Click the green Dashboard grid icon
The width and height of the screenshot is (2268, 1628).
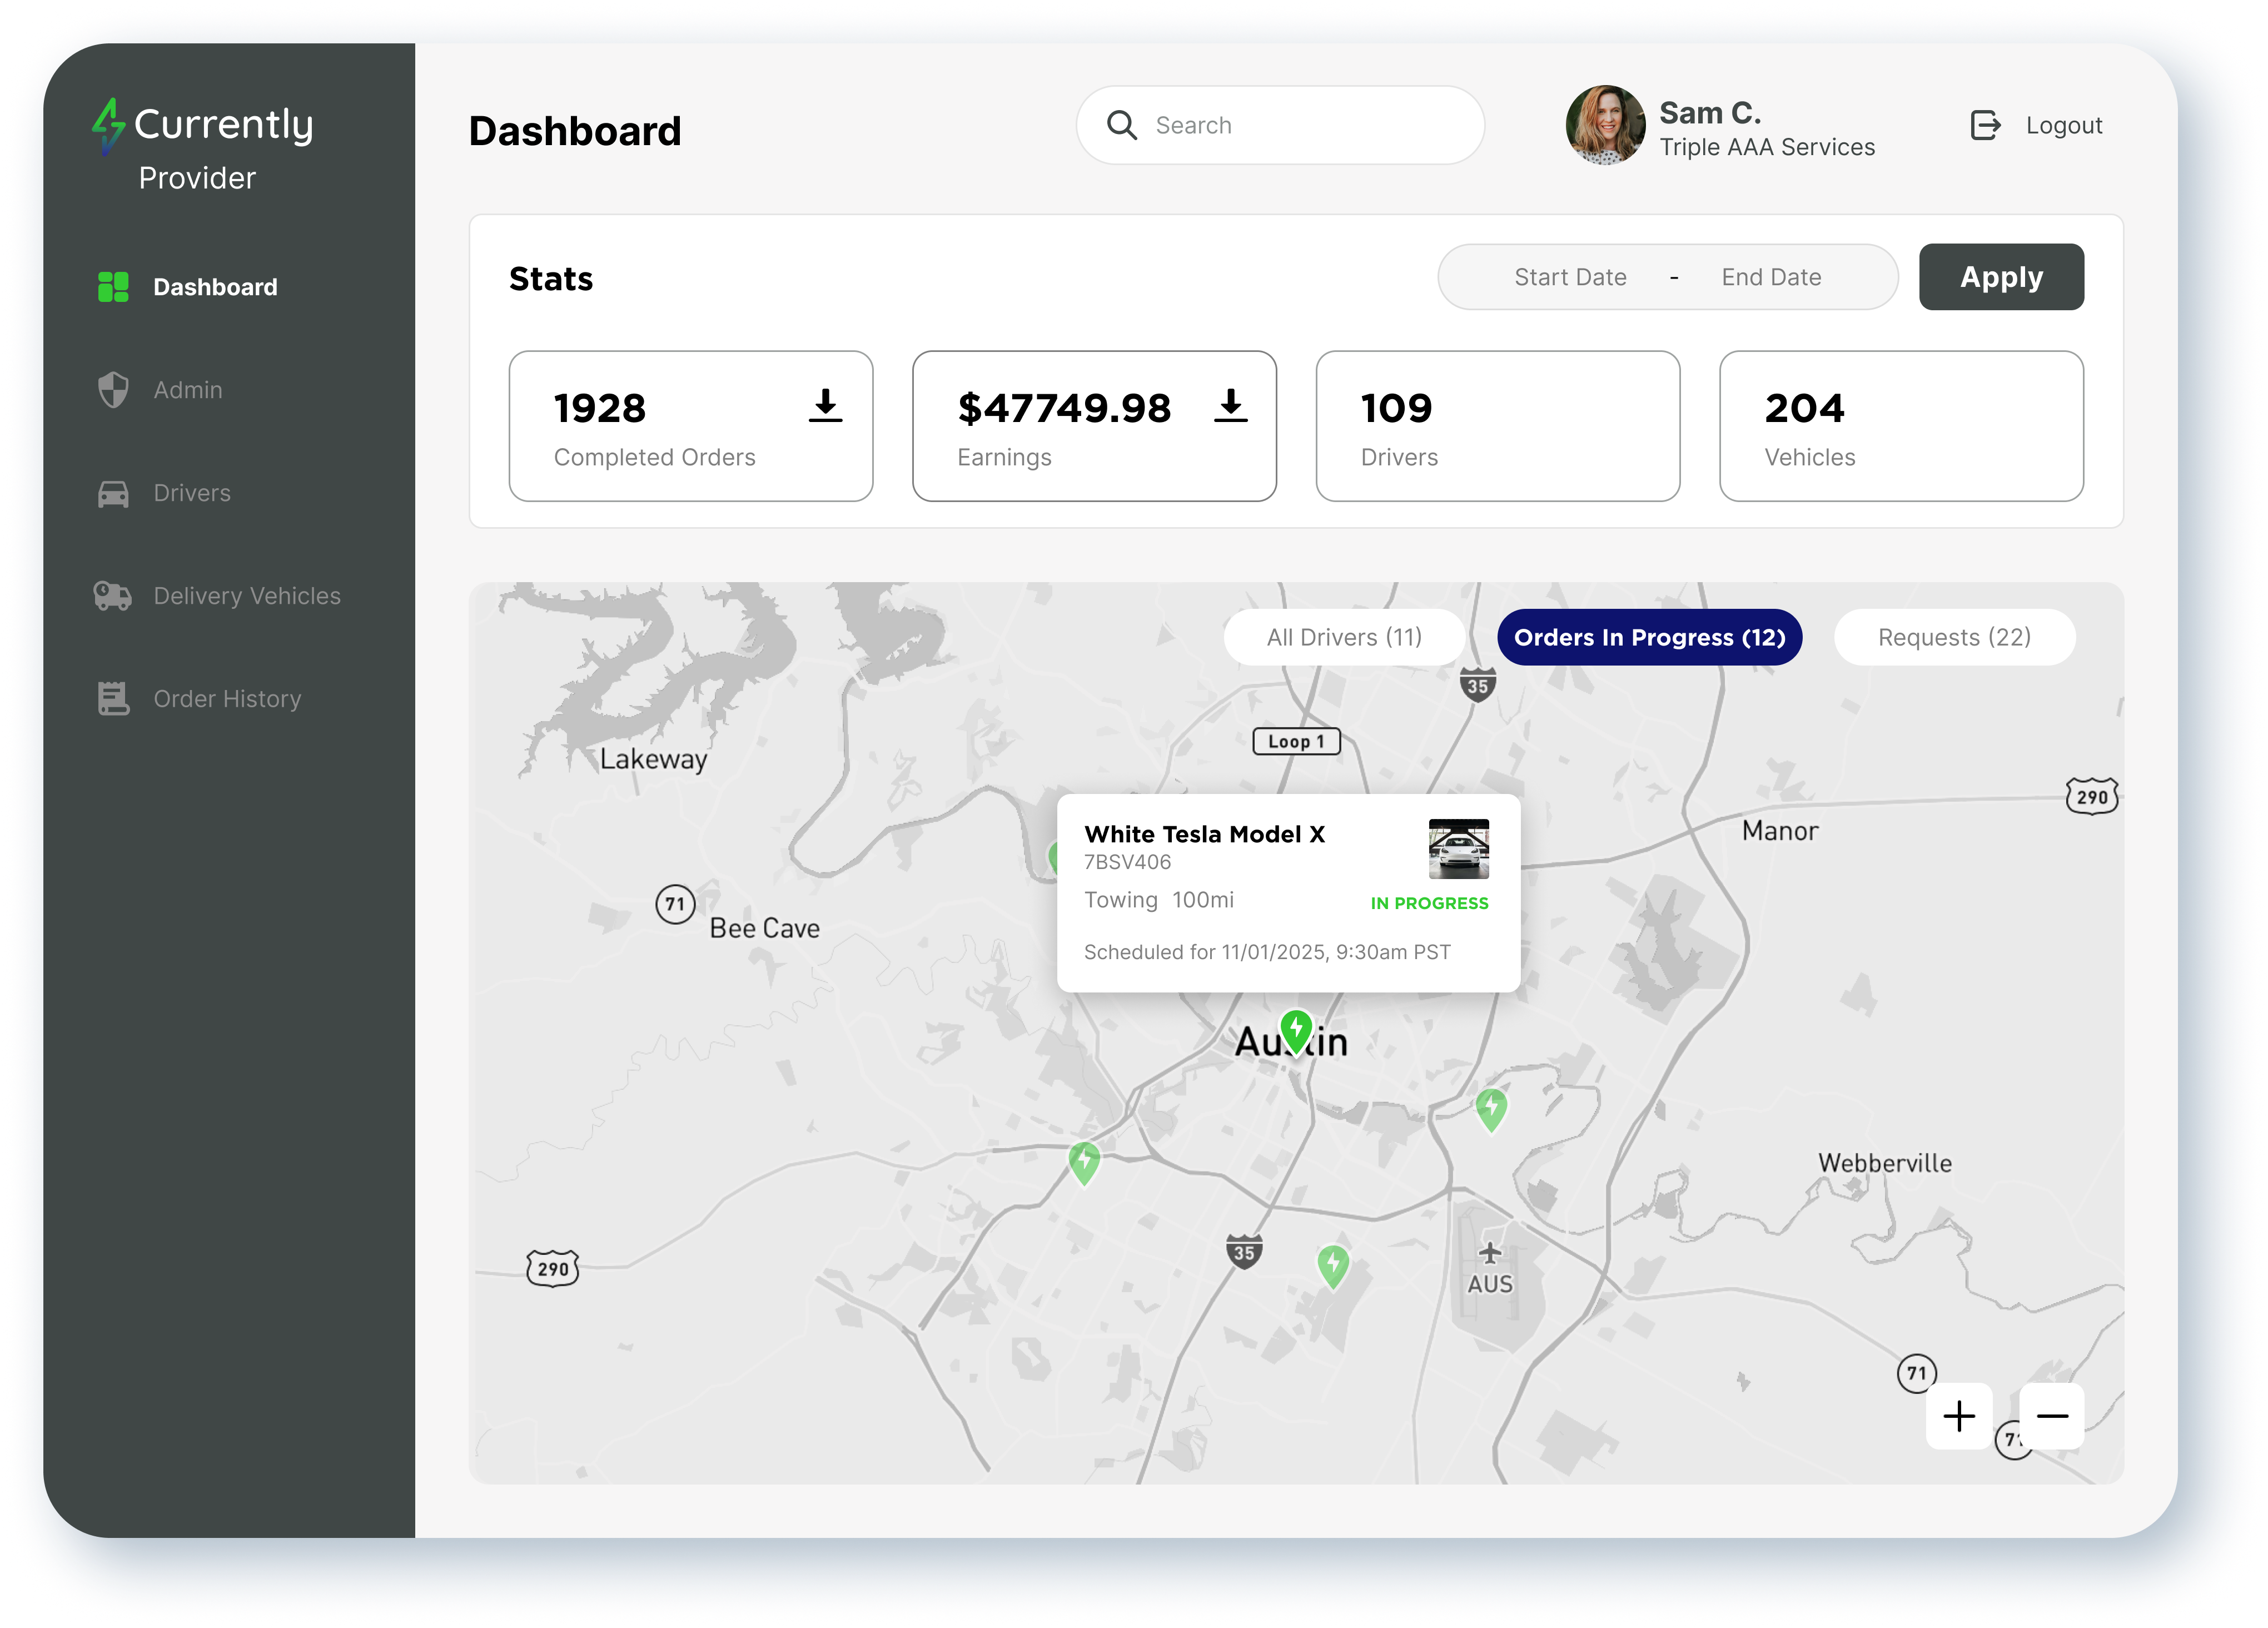113,287
